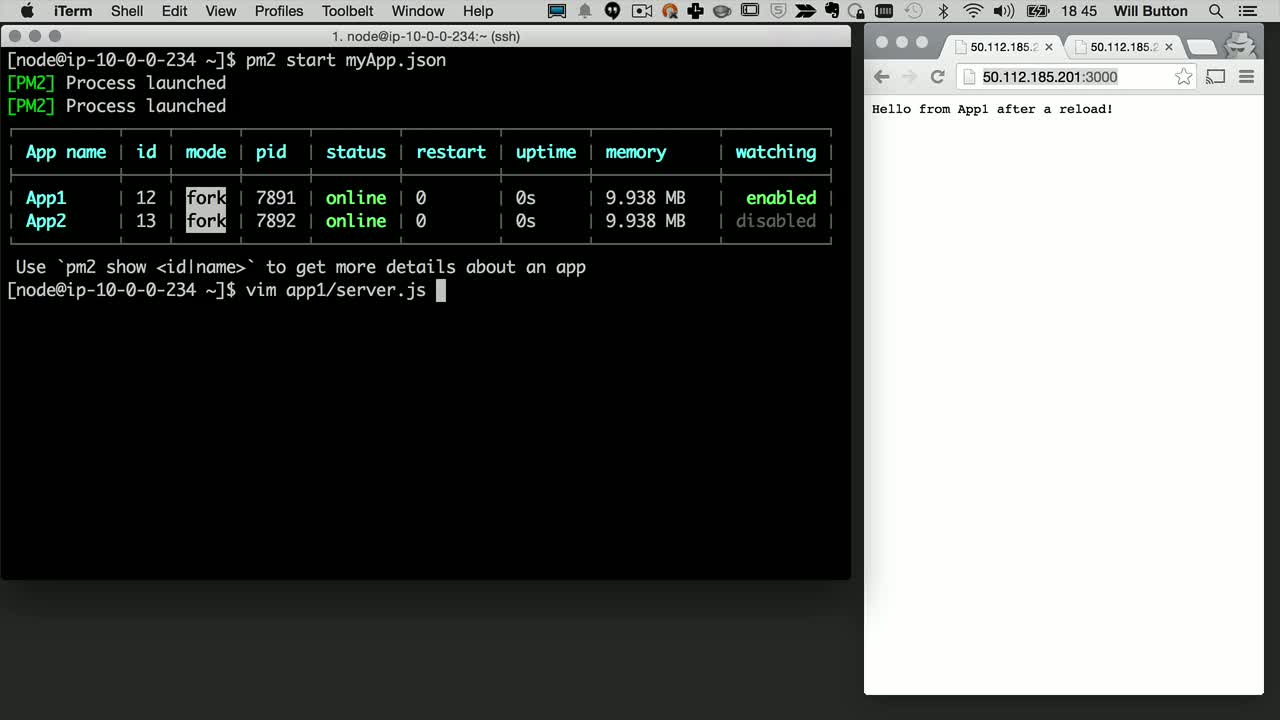1280x720 pixels.
Task: Open the Apple menu
Action: pyautogui.click(x=27, y=11)
